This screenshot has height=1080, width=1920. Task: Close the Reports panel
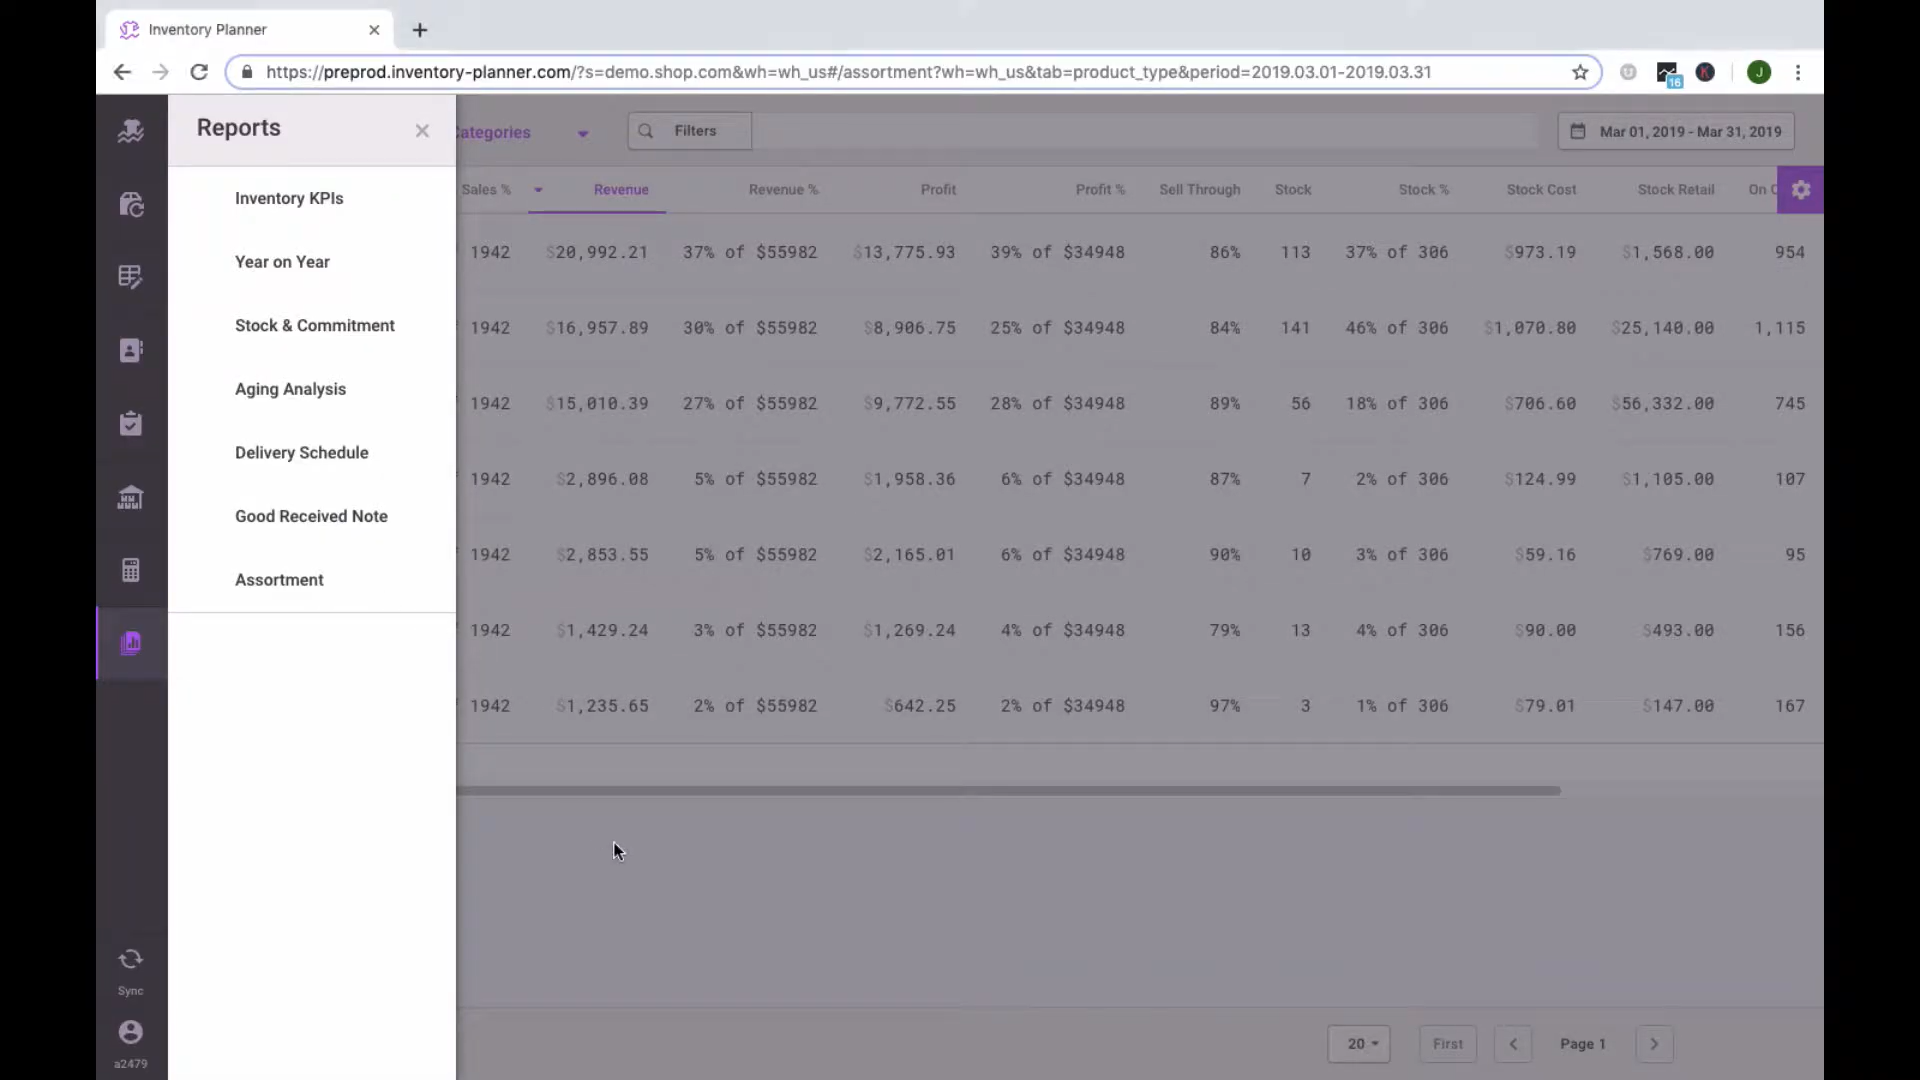click(x=422, y=131)
